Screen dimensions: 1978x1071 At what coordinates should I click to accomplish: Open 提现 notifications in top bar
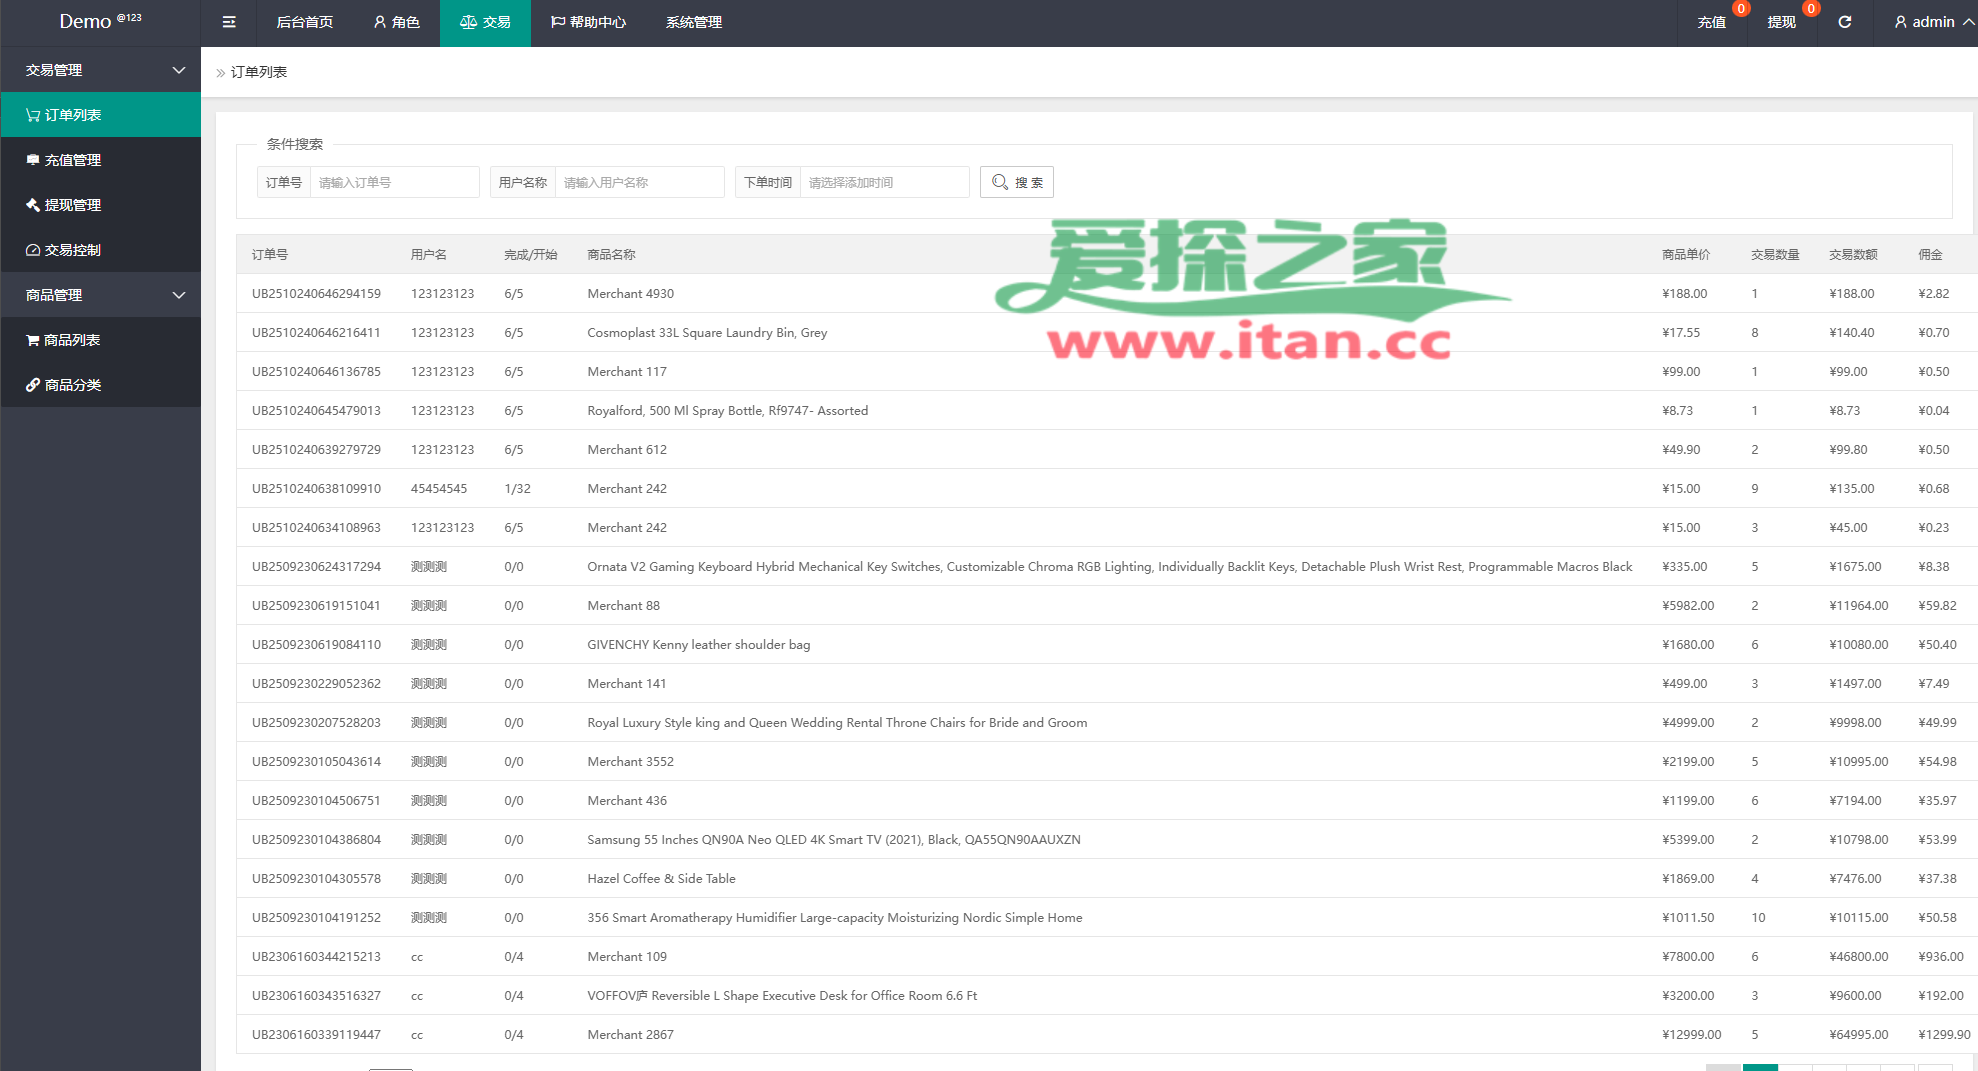click(x=1781, y=22)
